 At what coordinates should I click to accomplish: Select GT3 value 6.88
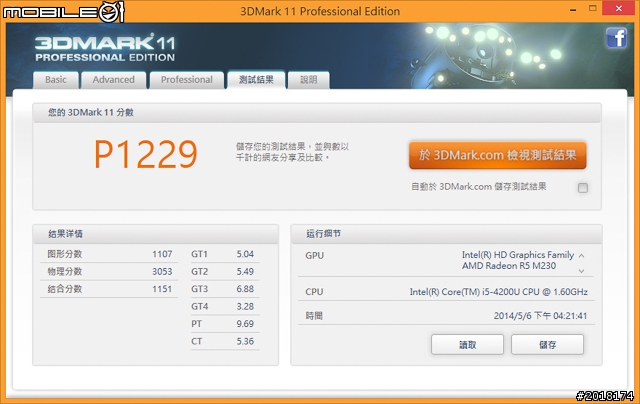point(245,289)
